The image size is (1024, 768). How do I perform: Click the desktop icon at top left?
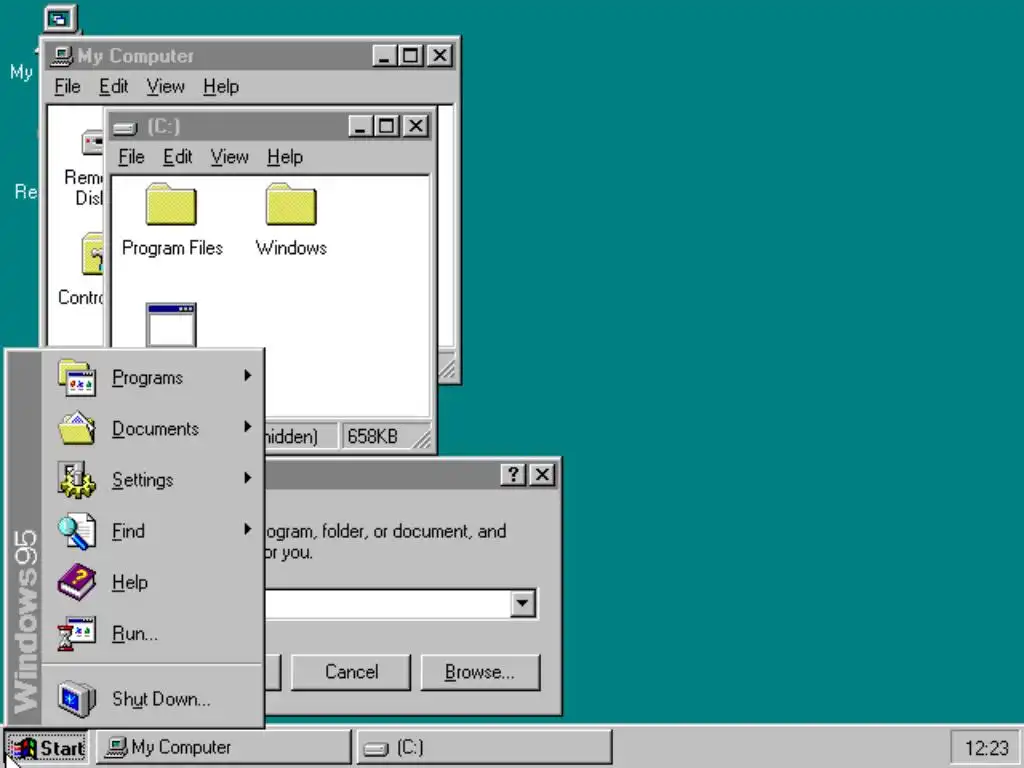[59, 20]
